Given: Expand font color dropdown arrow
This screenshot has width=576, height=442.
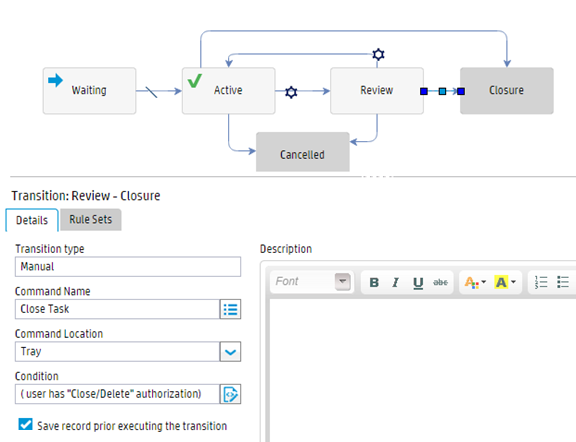Looking at the screenshot, I should [x=483, y=282].
